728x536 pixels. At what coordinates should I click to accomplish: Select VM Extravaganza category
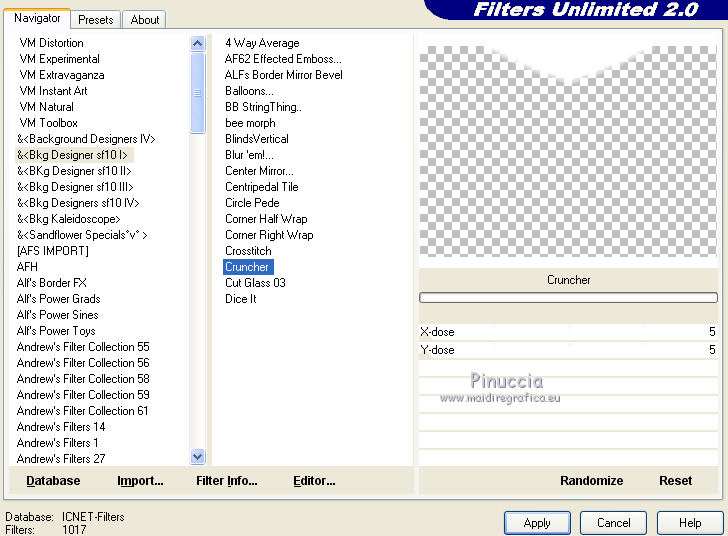pyautogui.click(x=62, y=75)
